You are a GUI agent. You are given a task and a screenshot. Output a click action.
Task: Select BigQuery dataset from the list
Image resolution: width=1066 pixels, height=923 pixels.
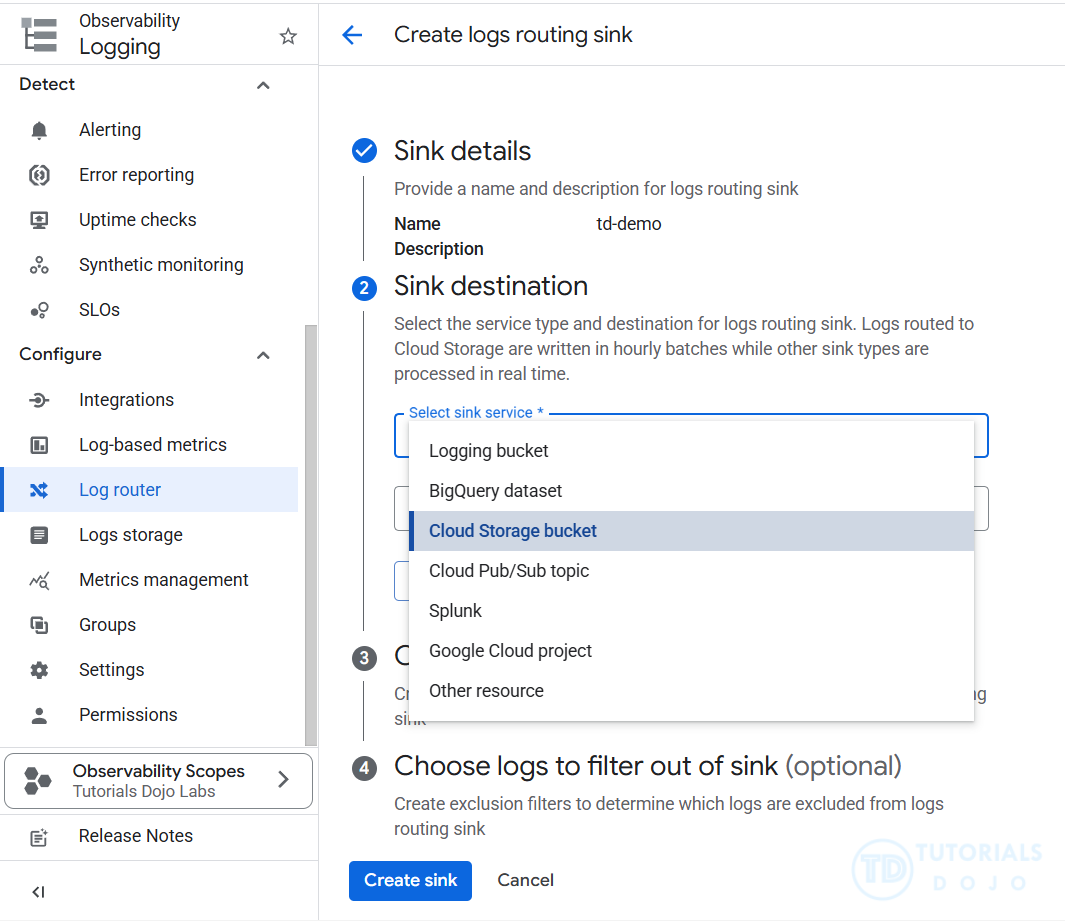495,491
